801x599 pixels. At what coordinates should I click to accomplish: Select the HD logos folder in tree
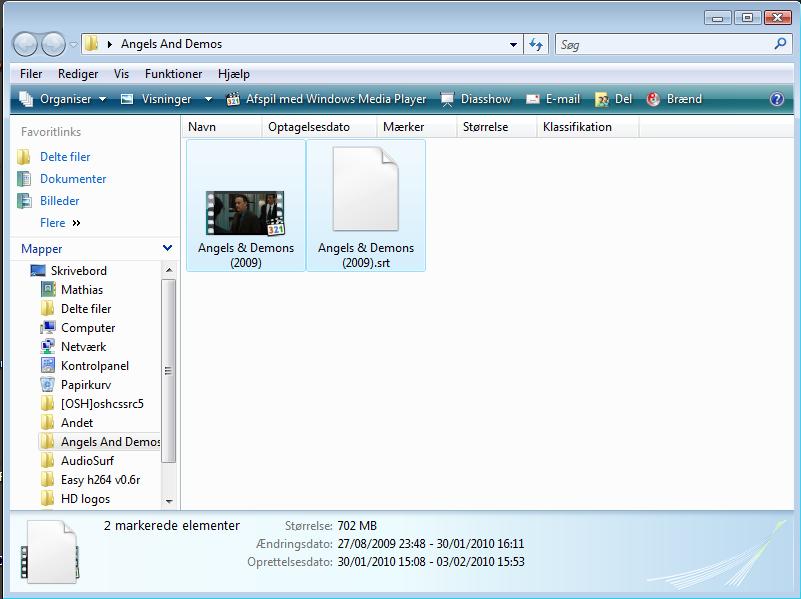[x=85, y=499]
